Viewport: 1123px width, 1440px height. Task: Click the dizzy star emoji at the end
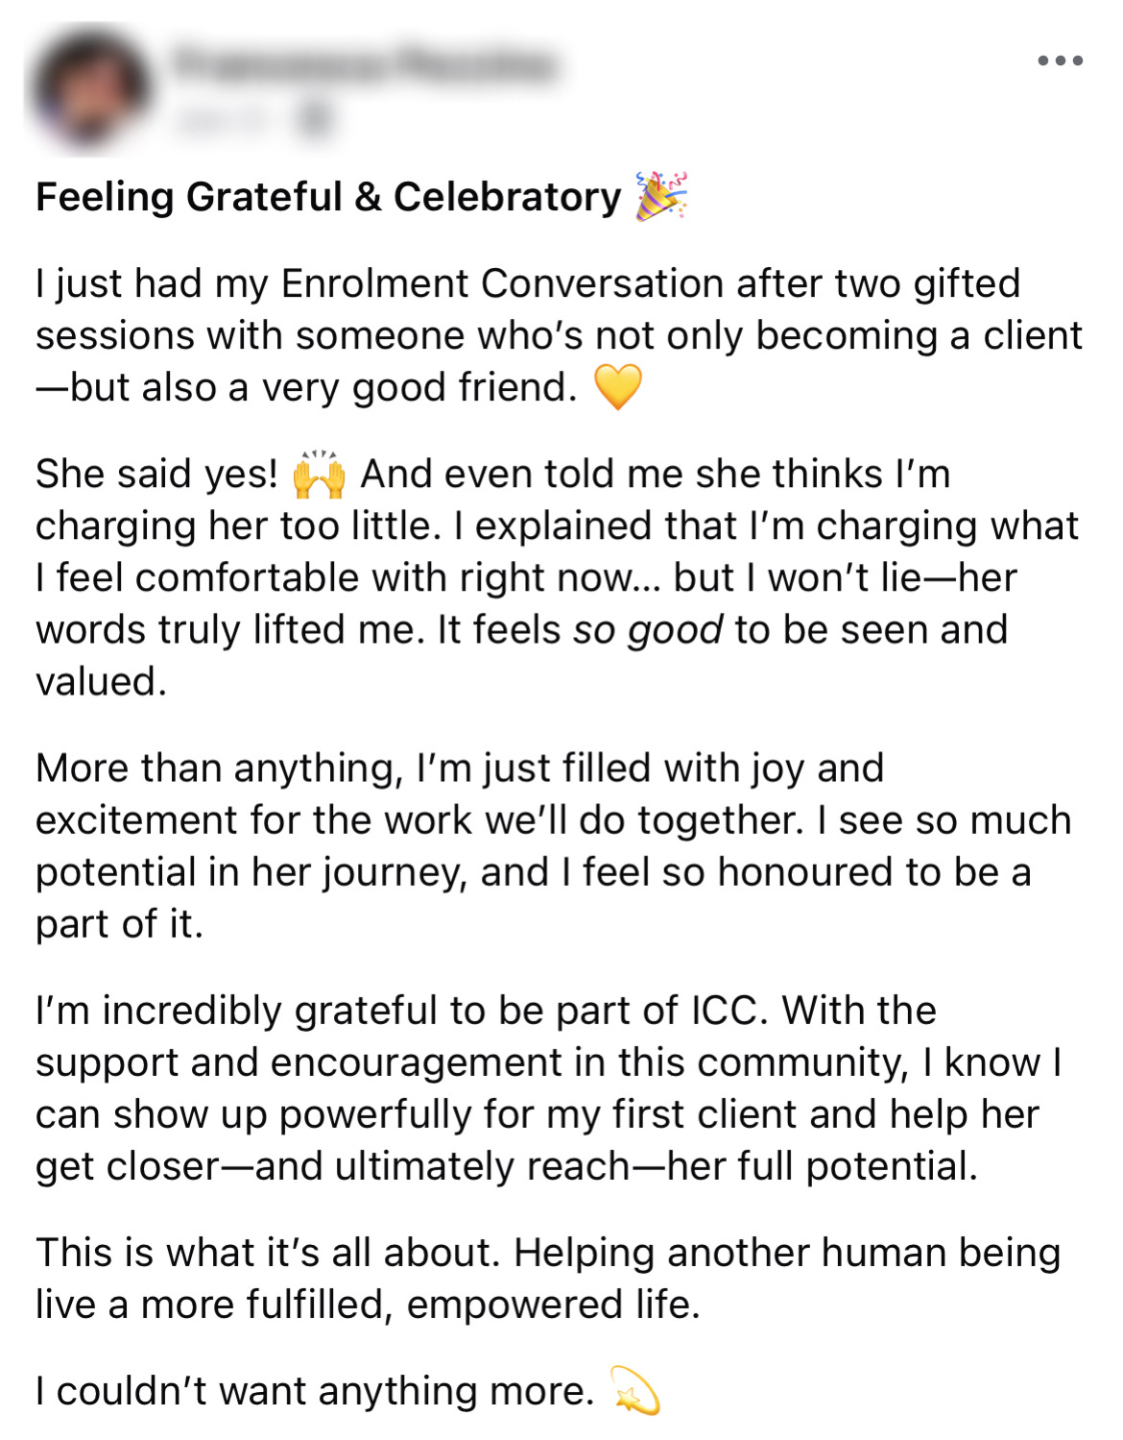(634, 1390)
